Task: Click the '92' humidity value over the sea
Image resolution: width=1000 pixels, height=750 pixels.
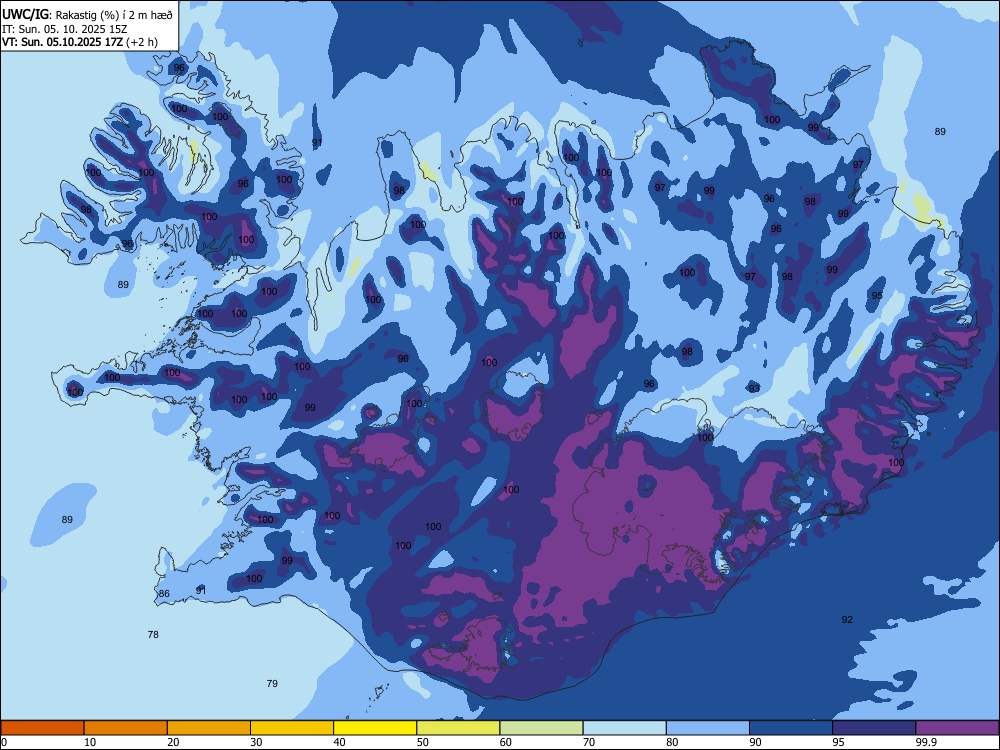Action: point(847,620)
